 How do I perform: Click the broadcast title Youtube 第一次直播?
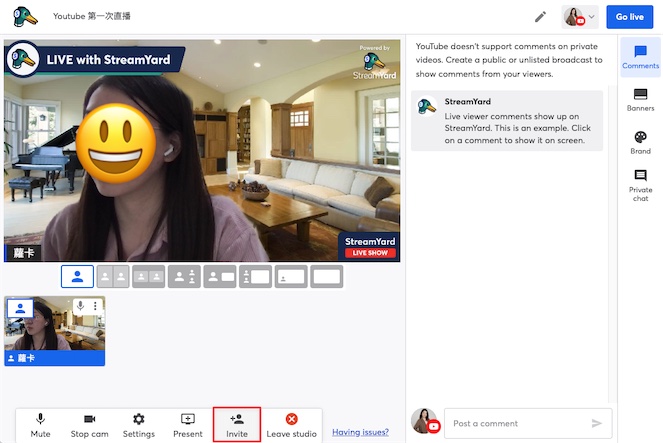point(92,16)
